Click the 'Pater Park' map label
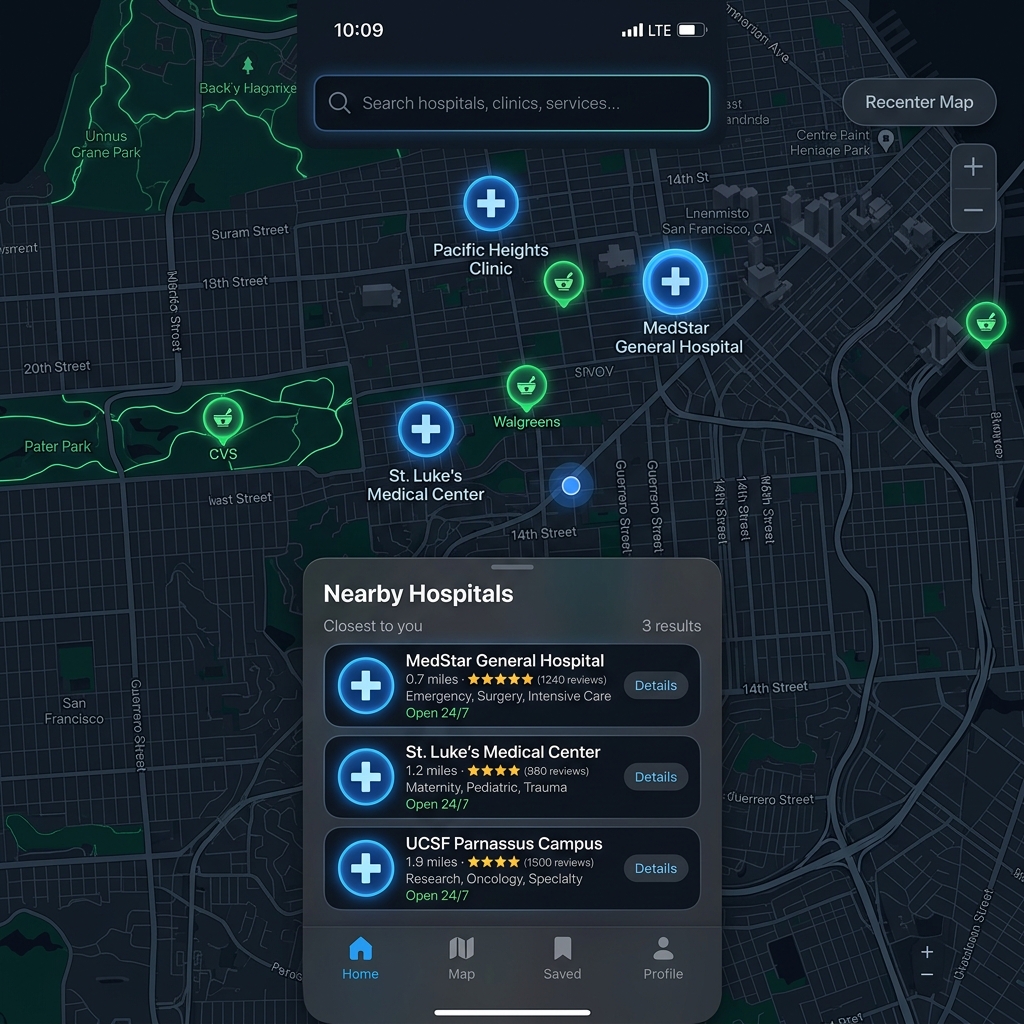 (57, 446)
